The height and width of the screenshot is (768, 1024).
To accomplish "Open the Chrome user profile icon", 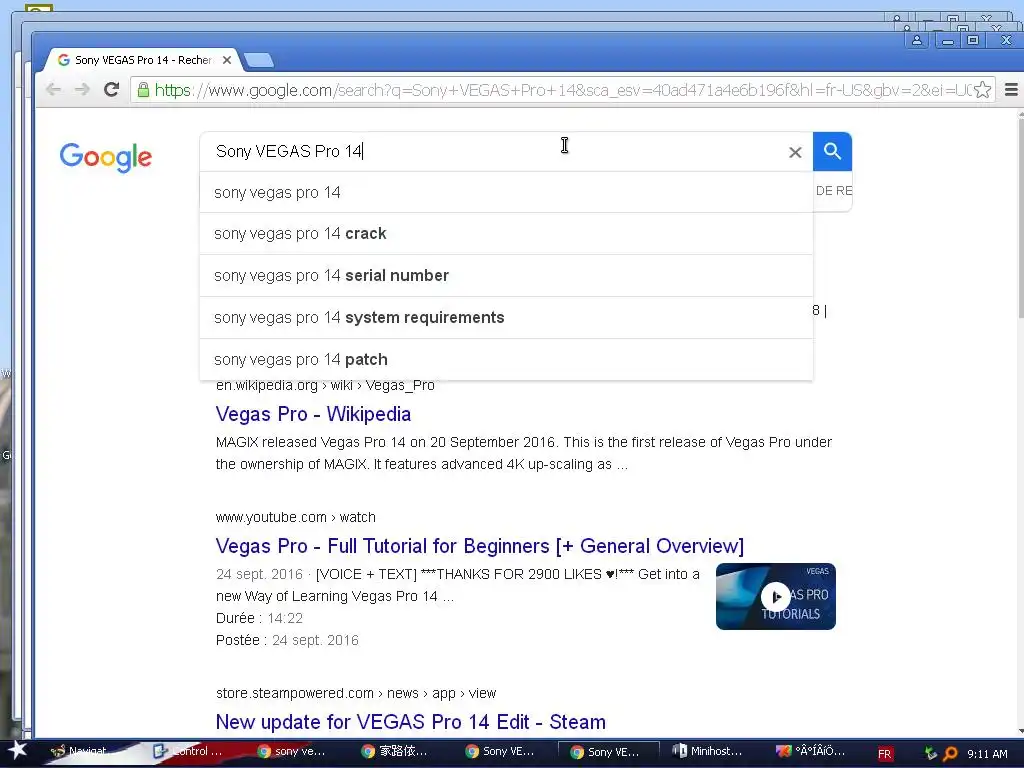I will tap(917, 40).
